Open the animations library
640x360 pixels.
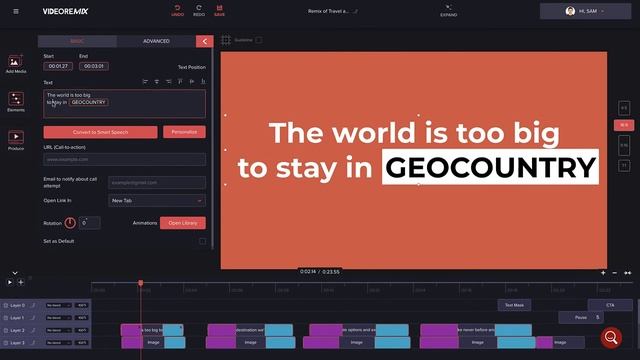click(x=182, y=223)
